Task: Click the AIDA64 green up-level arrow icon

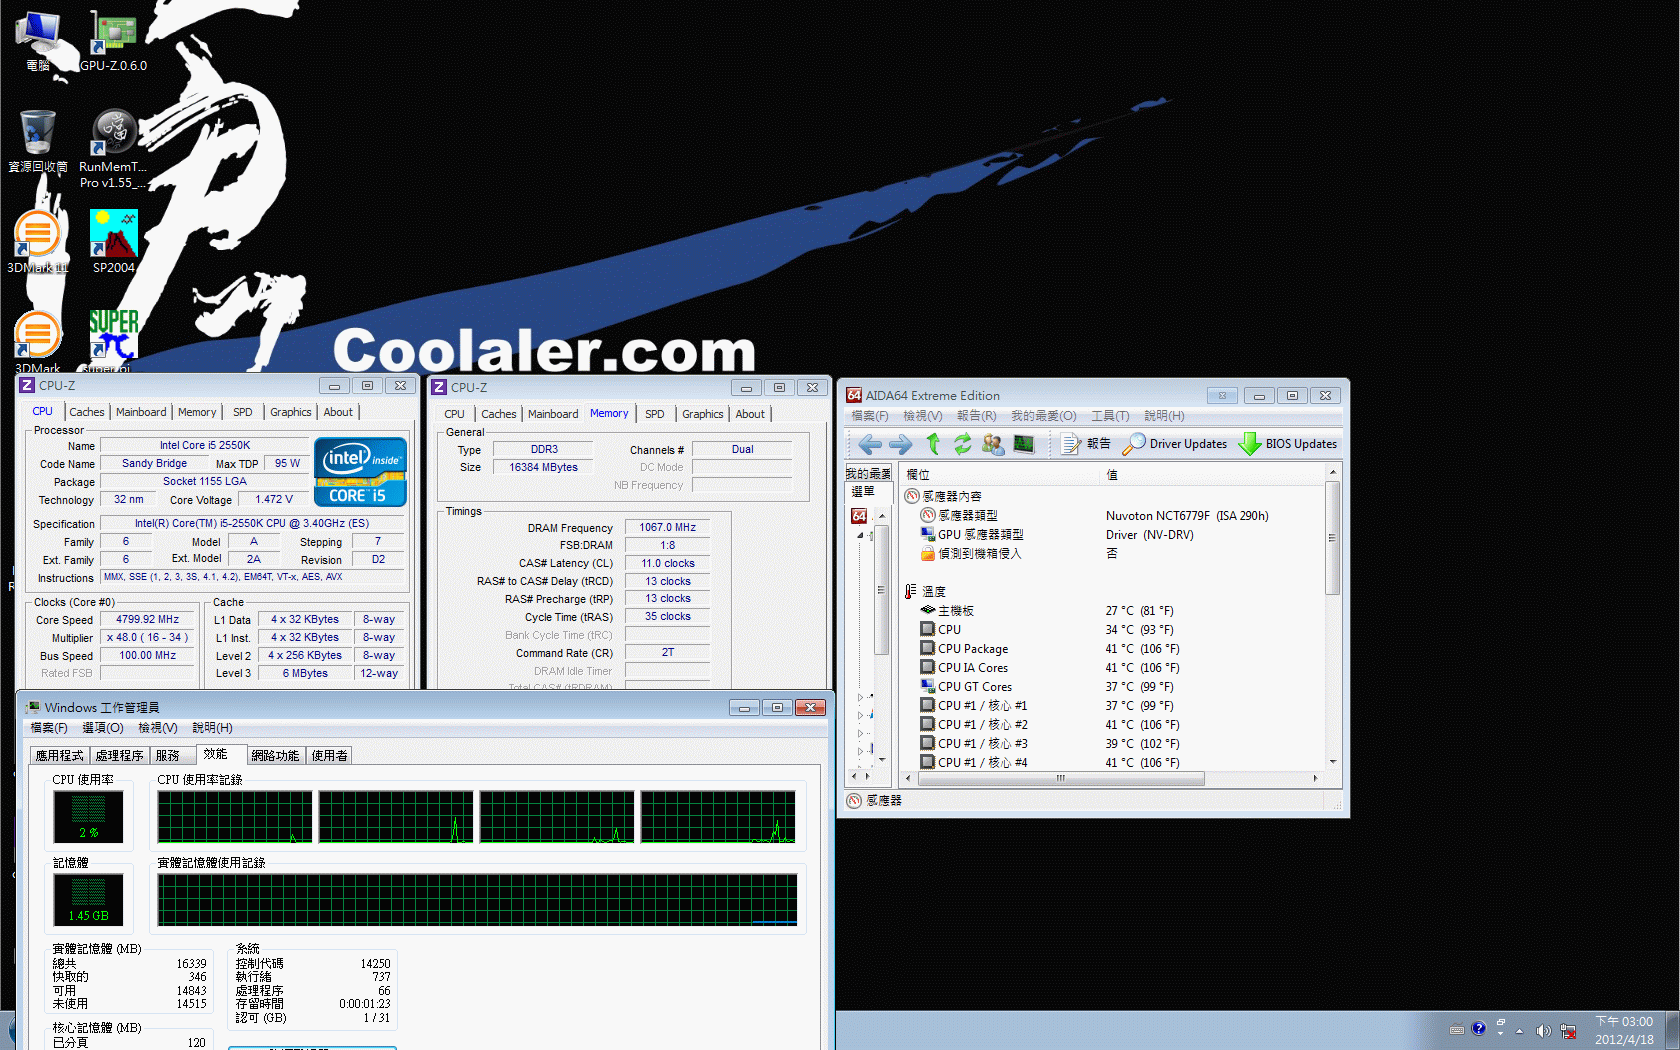Action: coord(933,444)
